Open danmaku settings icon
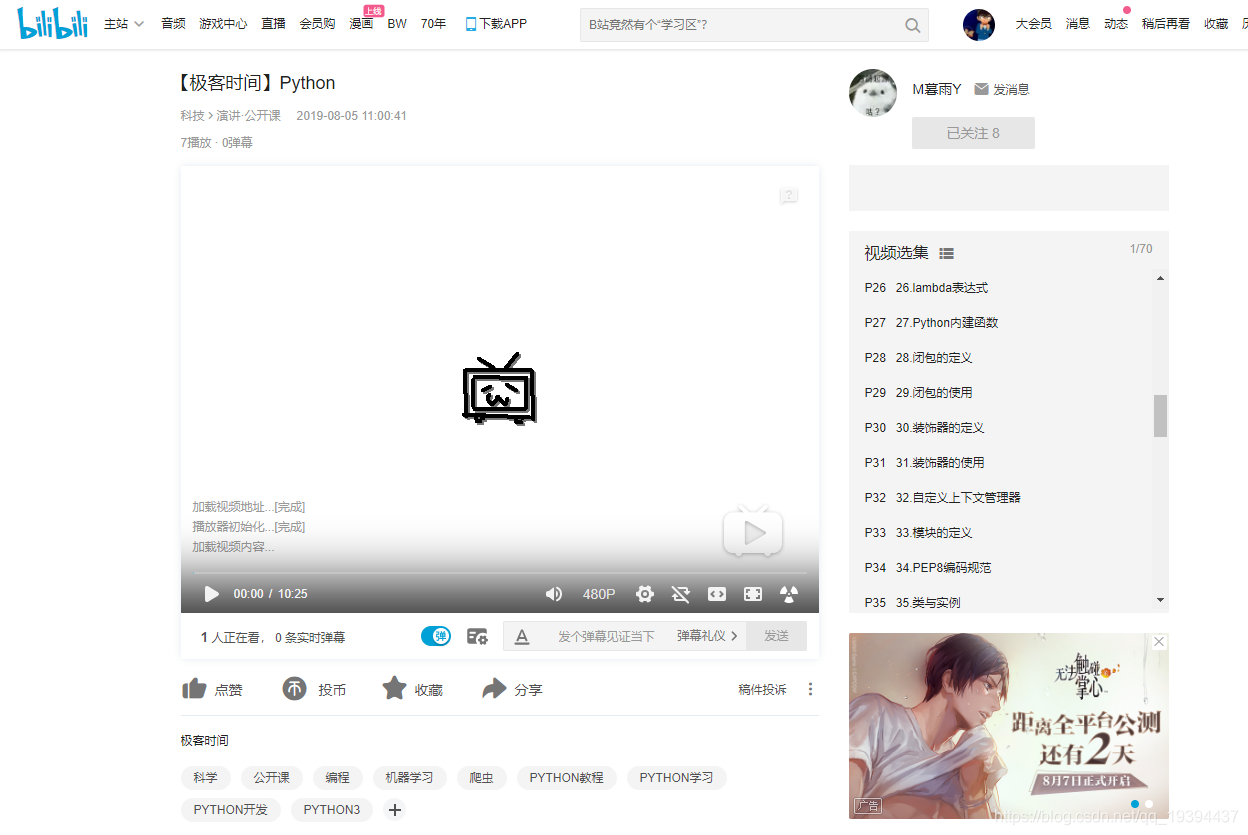Screen dimensions: 1248x835 click(477, 636)
